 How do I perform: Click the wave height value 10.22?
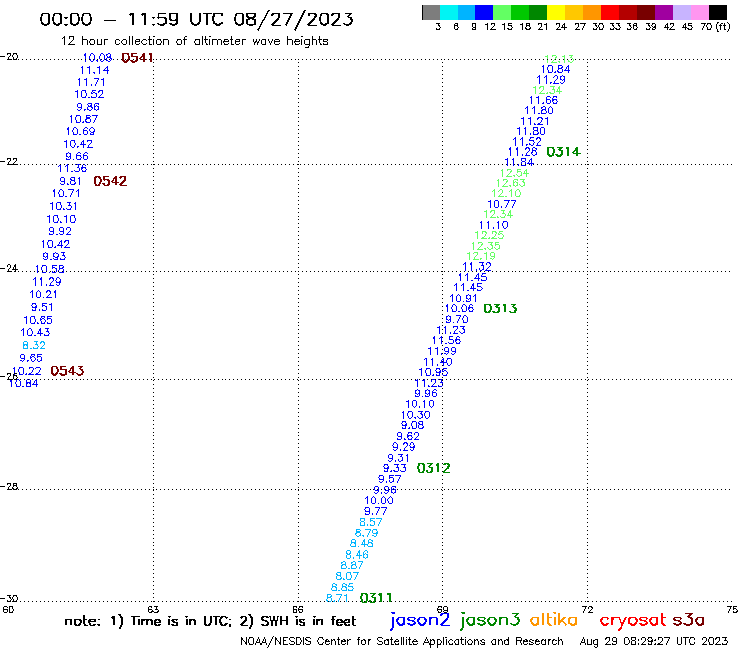[27, 371]
